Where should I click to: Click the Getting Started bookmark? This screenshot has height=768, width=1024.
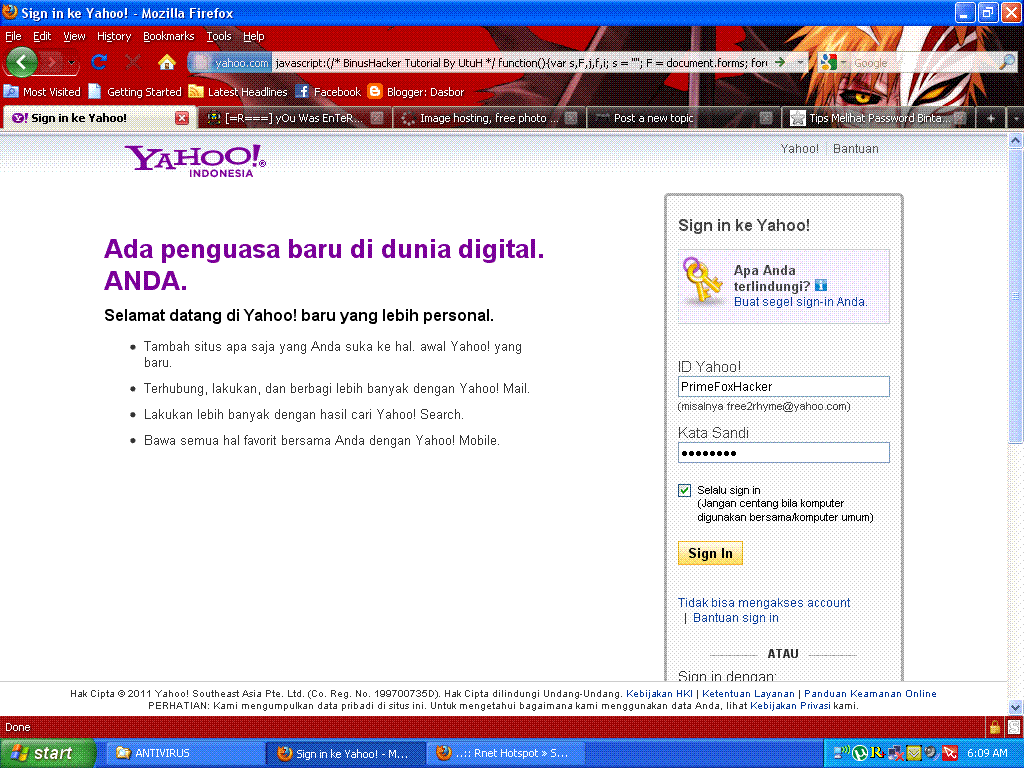pyautogui.click(x=135, y=92)
